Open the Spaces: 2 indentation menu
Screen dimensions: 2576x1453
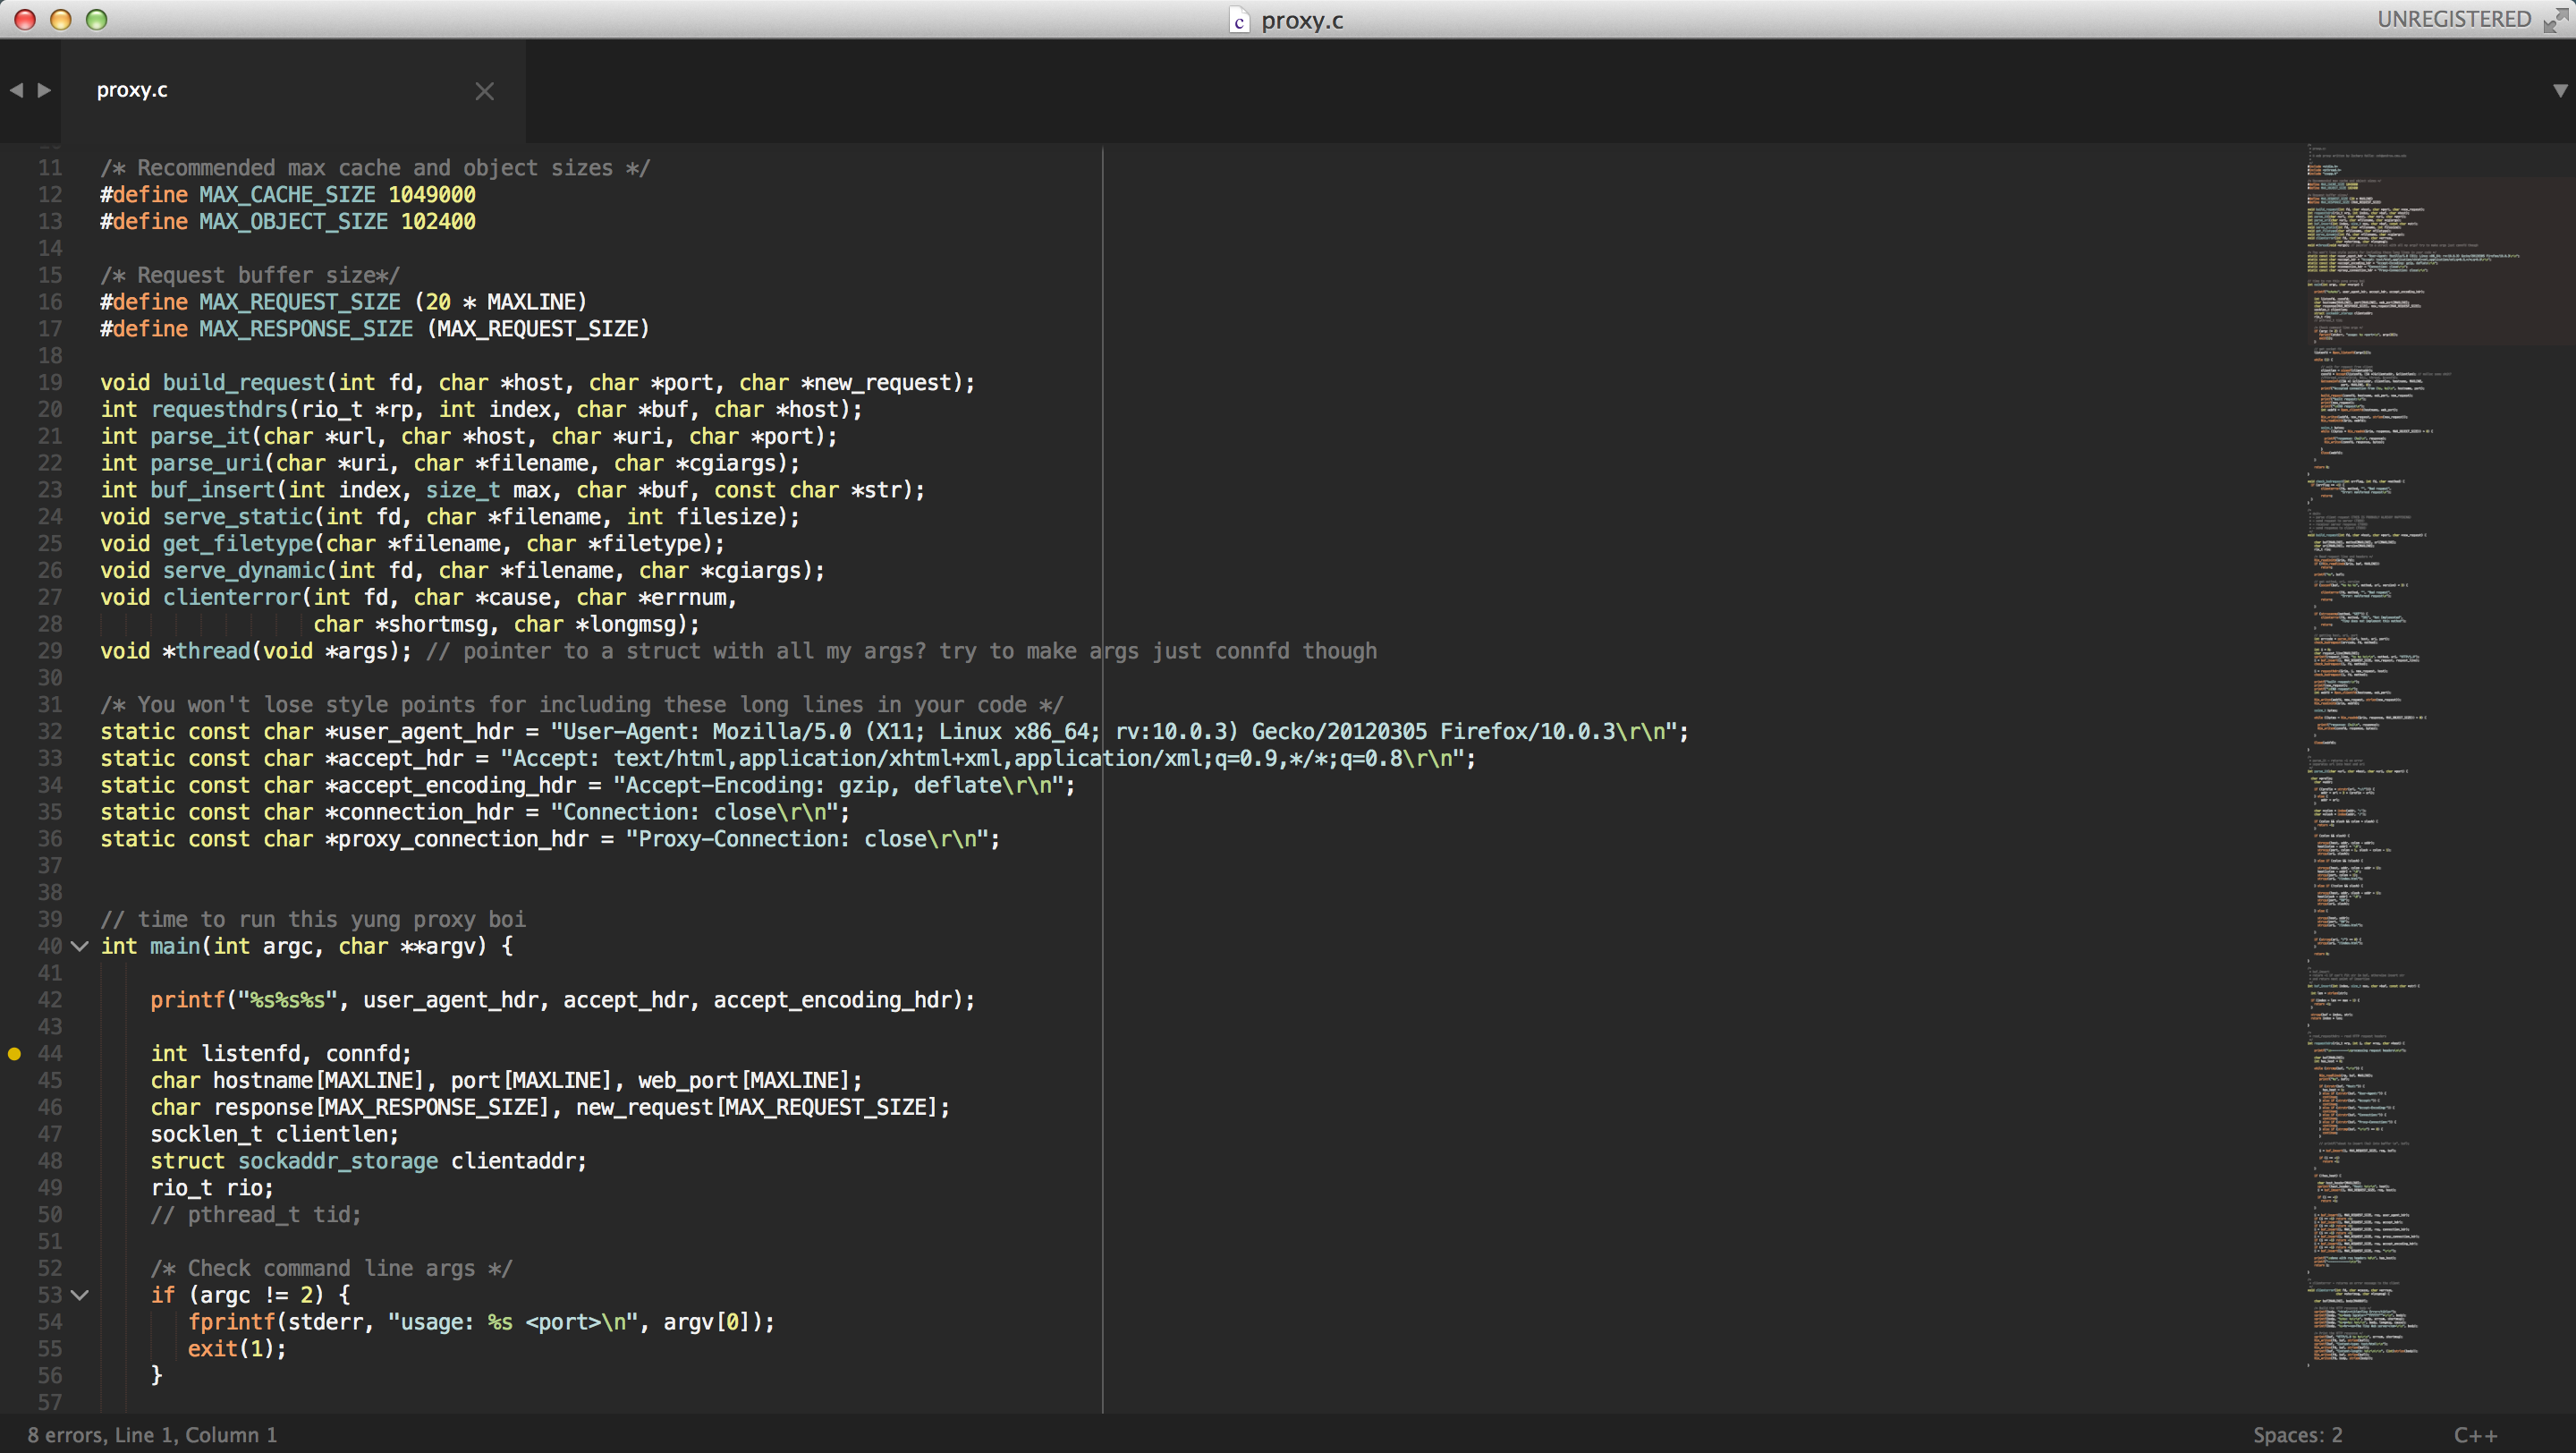click(2297, 1435)
